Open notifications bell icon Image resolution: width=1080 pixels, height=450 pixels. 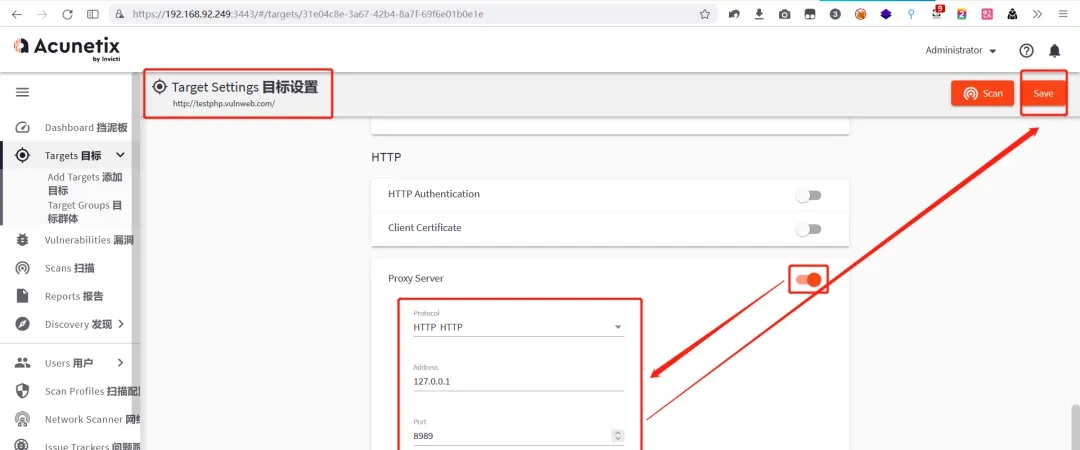(1055, 50)
